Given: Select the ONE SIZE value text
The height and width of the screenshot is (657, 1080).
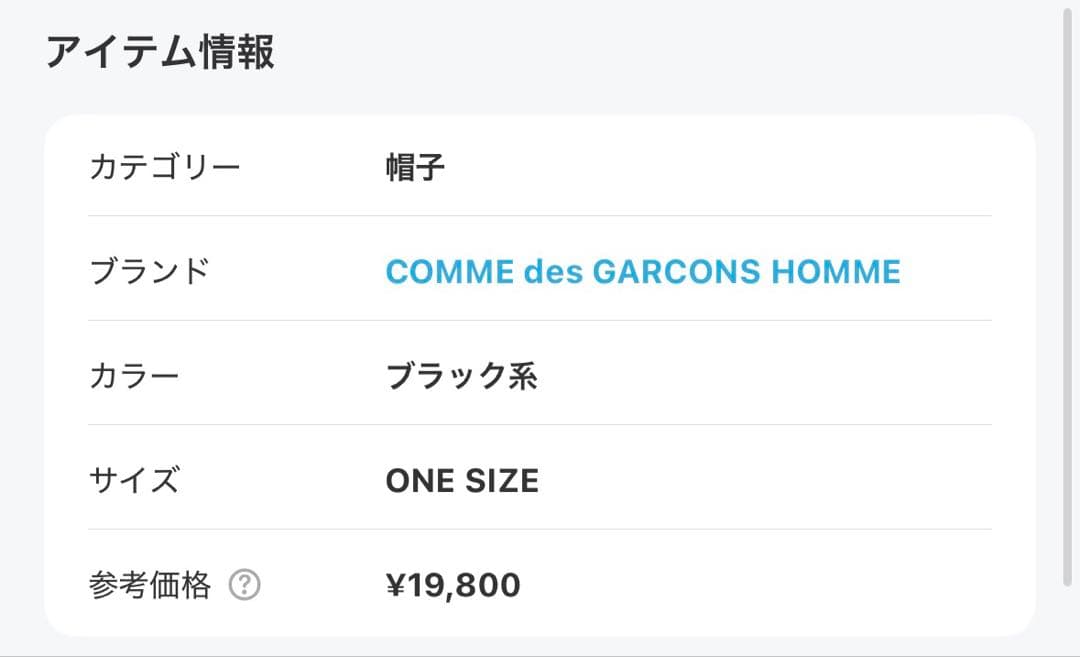Looking at the screenshot, I should (462, 480).
